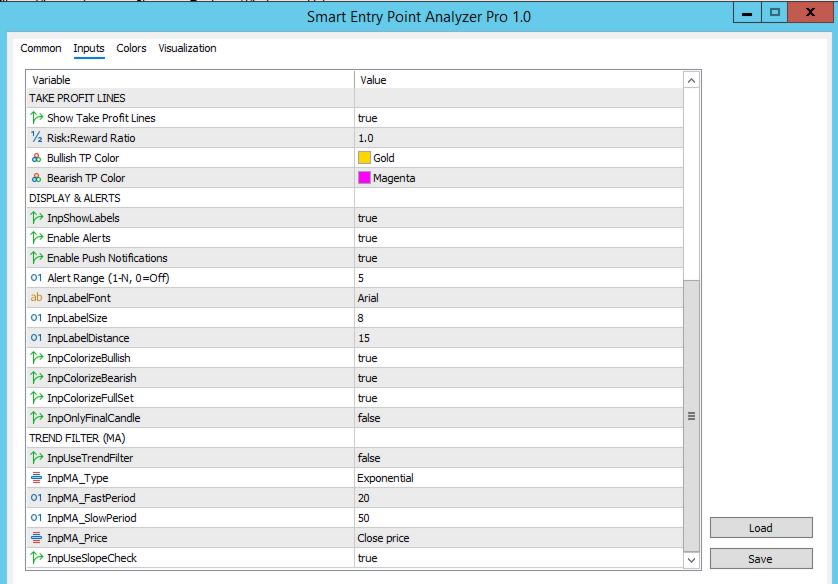Select the DISPLAY & ALERTS section row
The image size is (838, 584).
[x=355, y=198]
